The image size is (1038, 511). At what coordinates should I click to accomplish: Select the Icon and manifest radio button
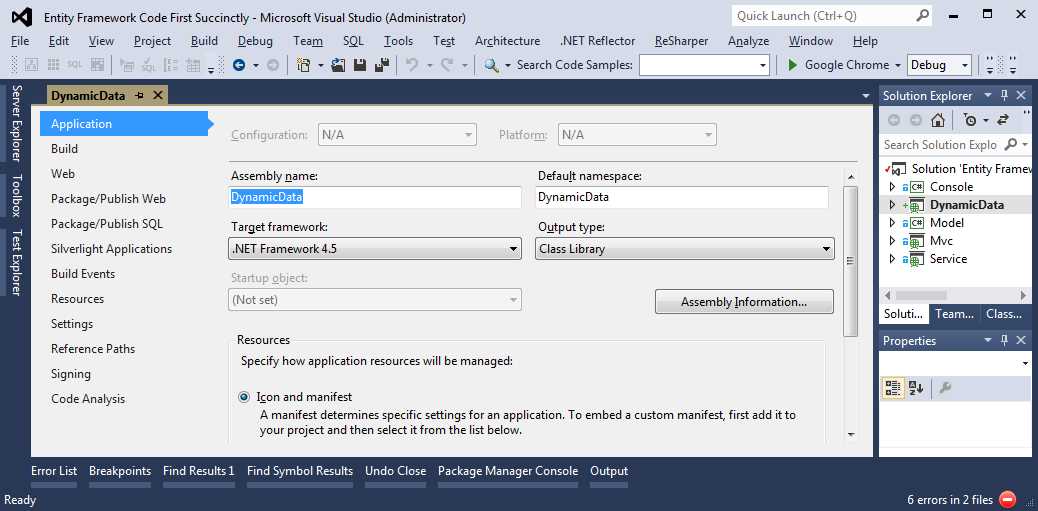244,397
